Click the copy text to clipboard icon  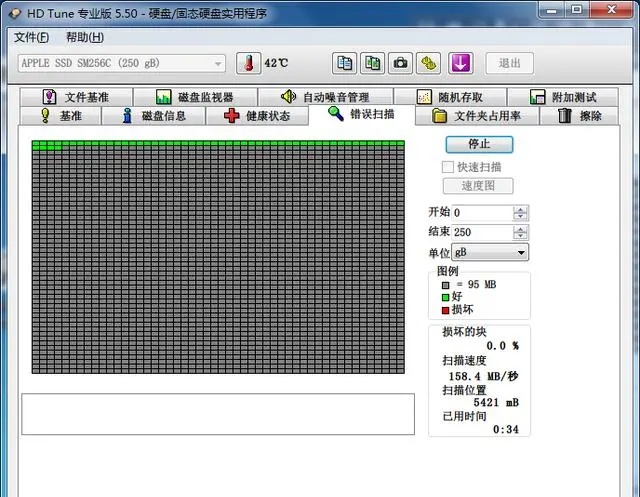(x=344, y=63)
